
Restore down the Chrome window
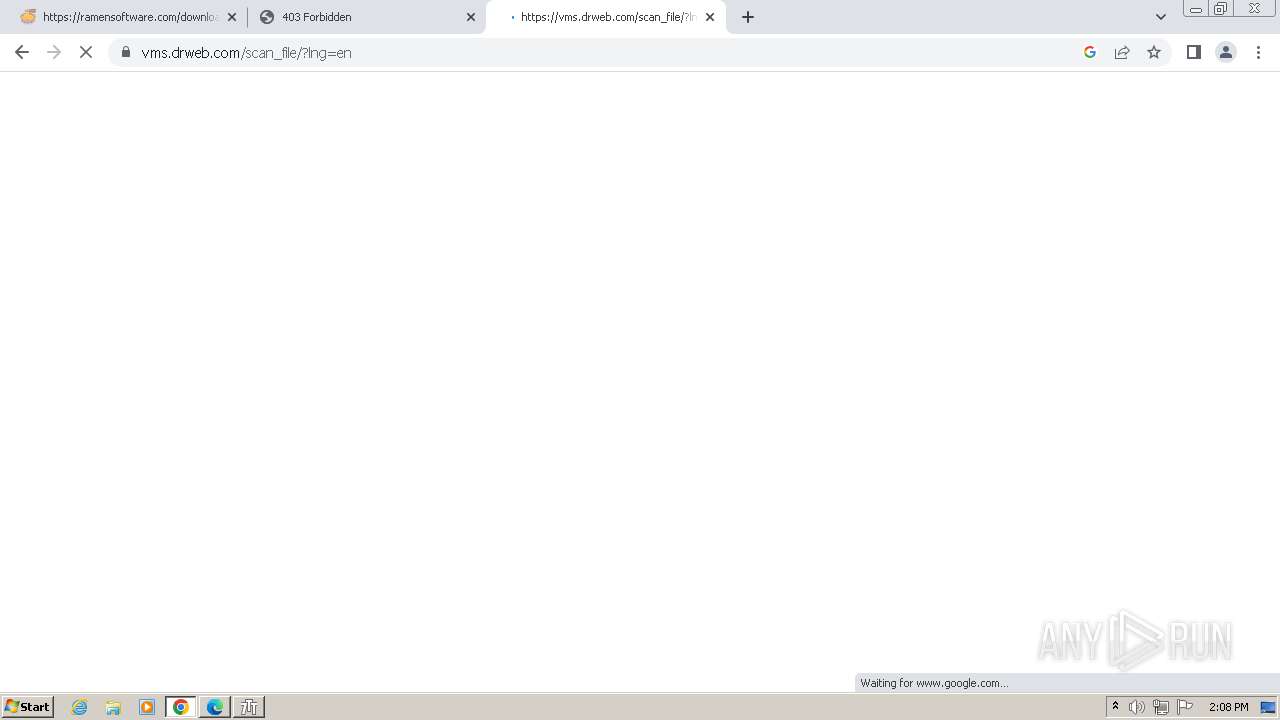(x=1221, y=8)
